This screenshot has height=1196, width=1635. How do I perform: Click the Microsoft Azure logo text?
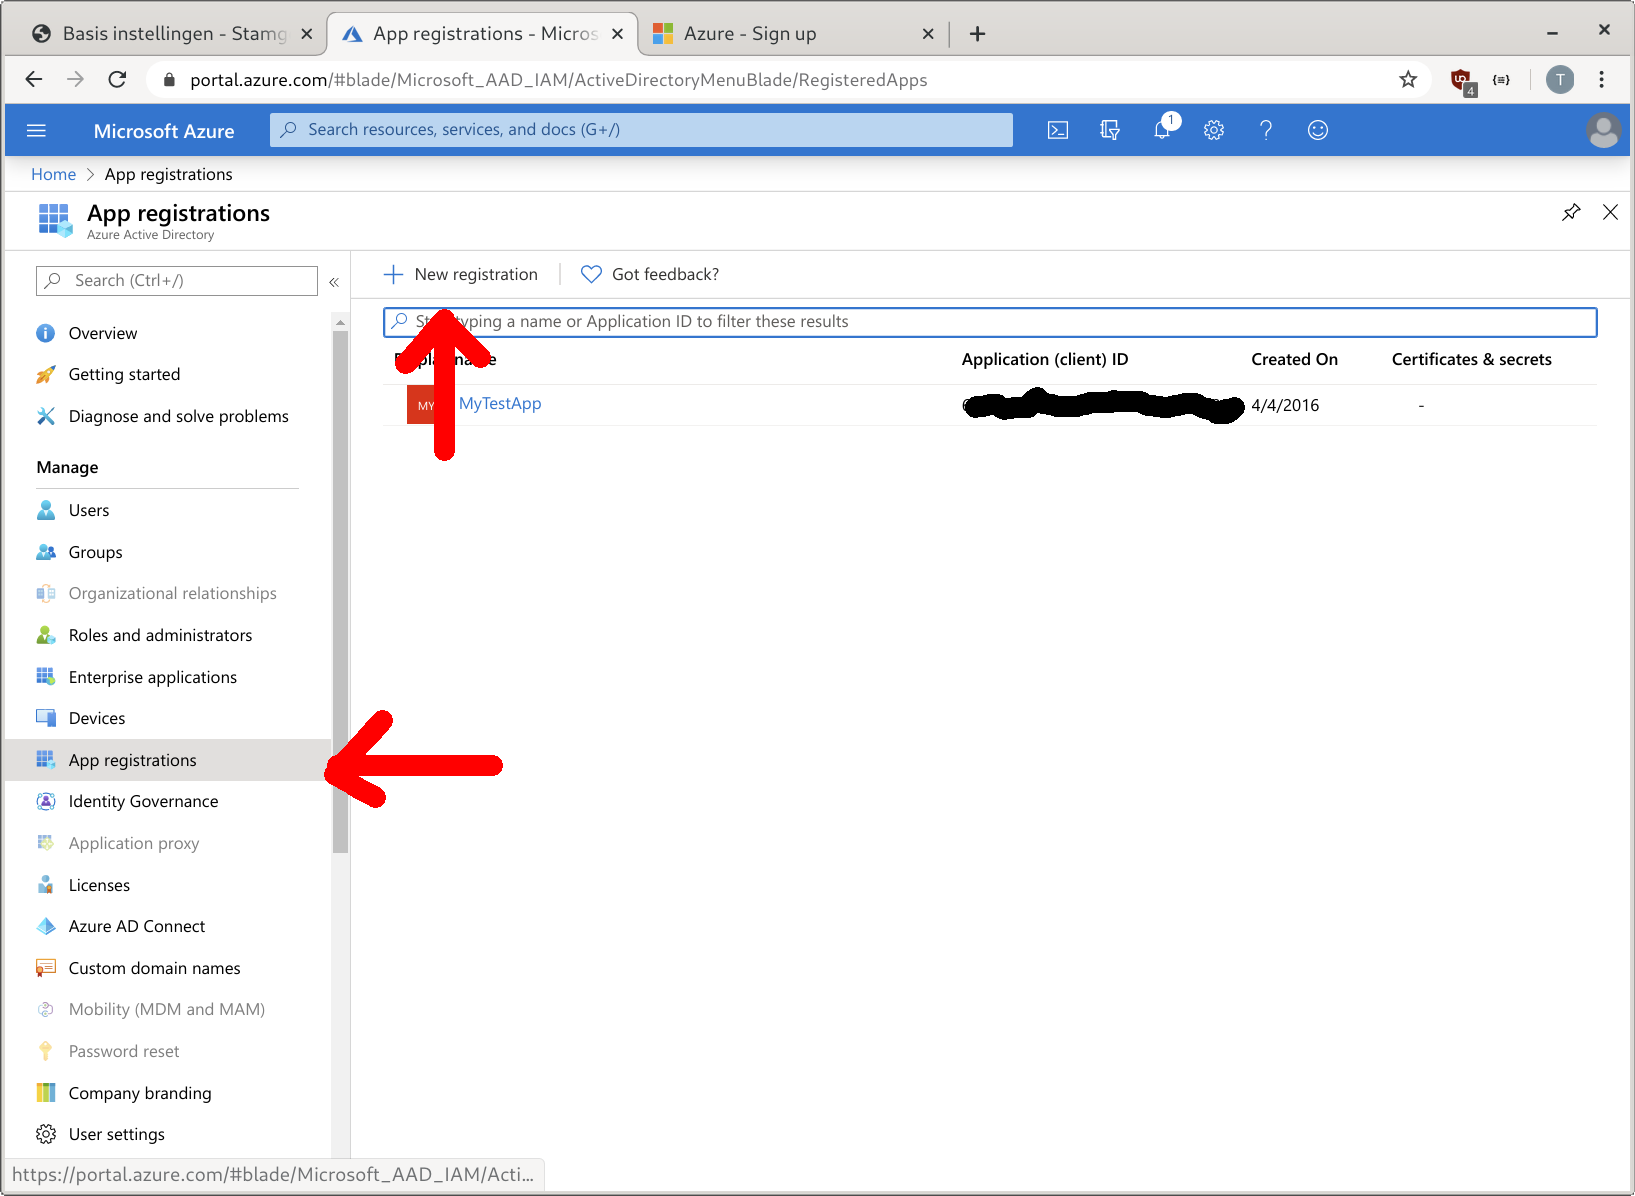164,131
